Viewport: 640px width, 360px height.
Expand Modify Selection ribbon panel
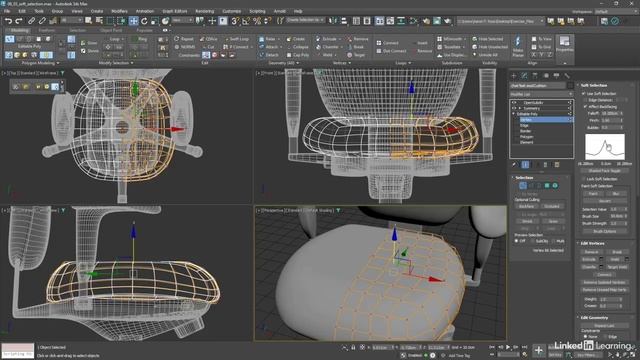click(x=116, y=63)
